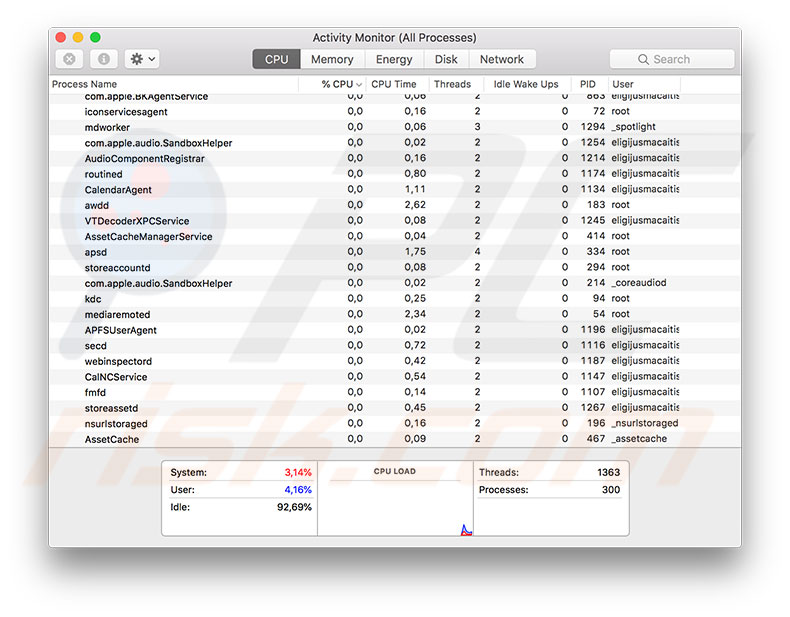The height and width of the screenshot is (617, 790).
Task: Focus the Search field
Action: (x=672, y=59)
